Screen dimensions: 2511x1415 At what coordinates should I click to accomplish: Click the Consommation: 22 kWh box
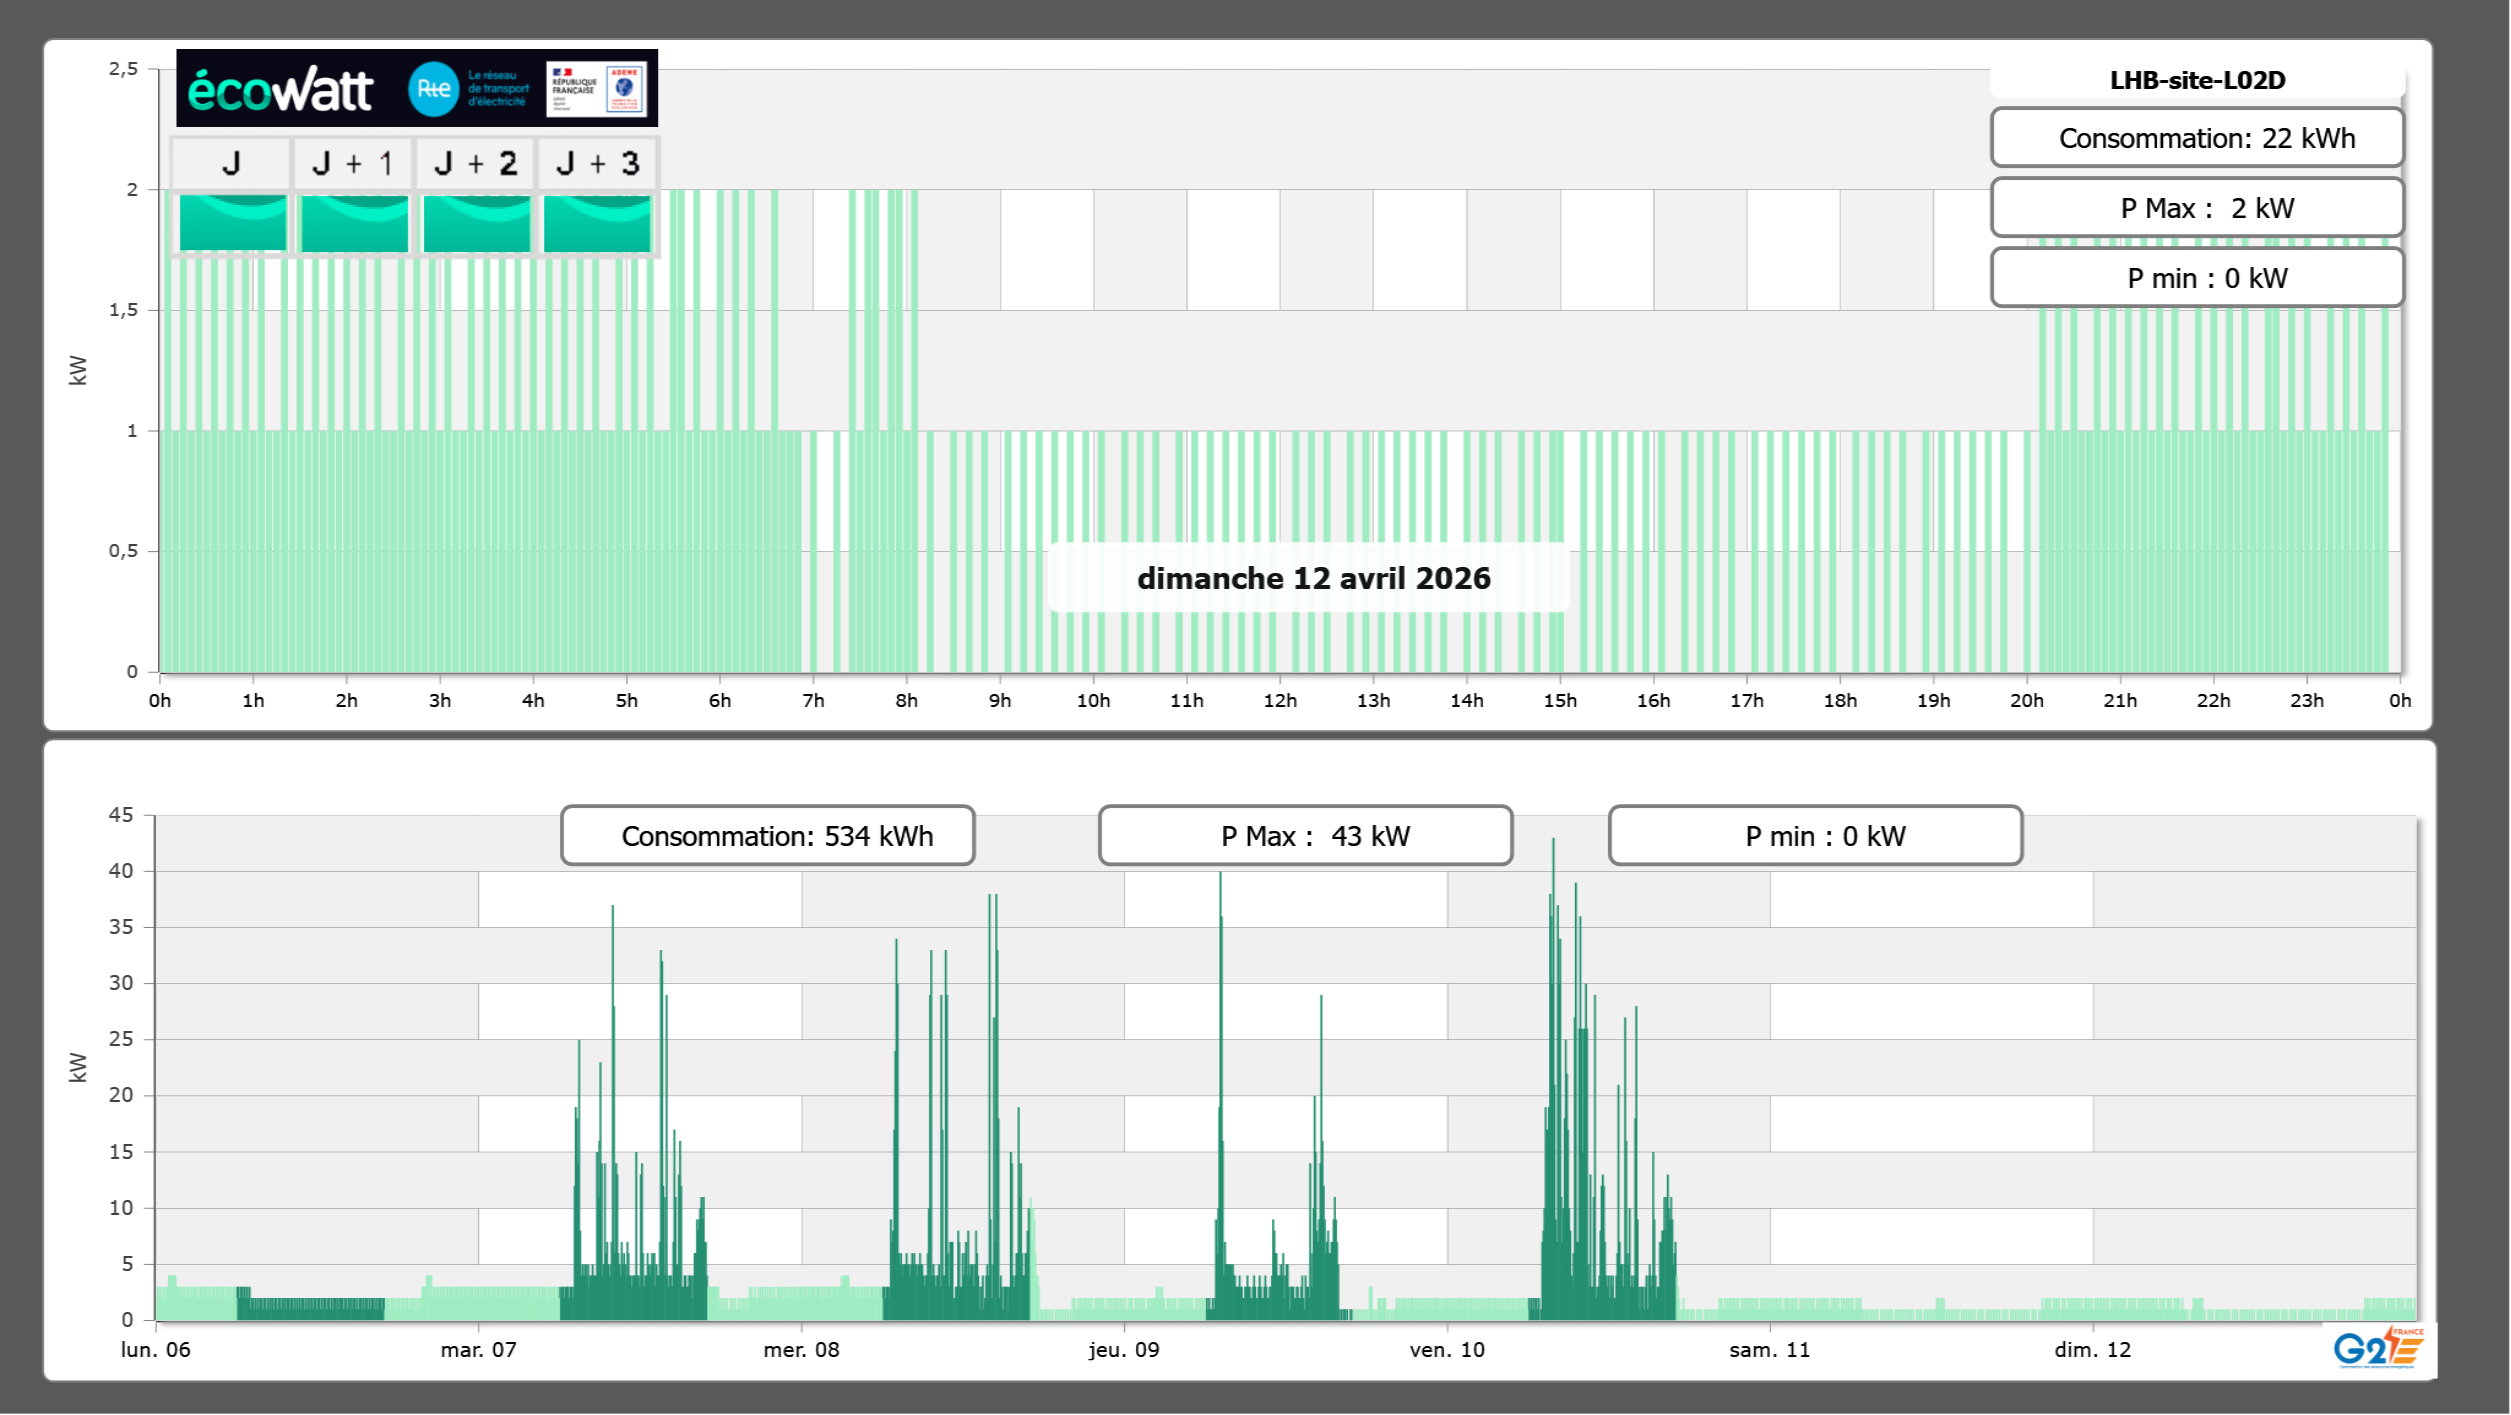pos(2197,138)
